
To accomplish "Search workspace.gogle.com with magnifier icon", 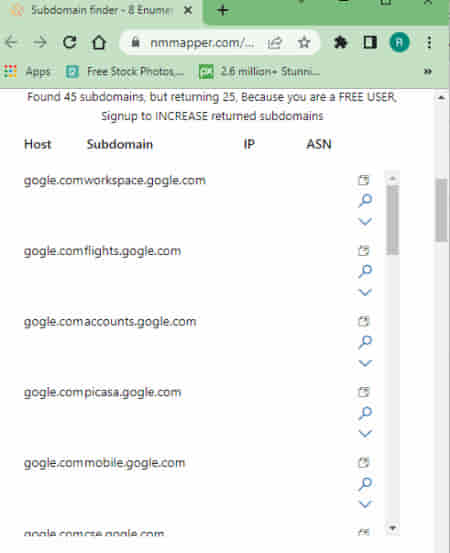I will click(x=365, y=200).
